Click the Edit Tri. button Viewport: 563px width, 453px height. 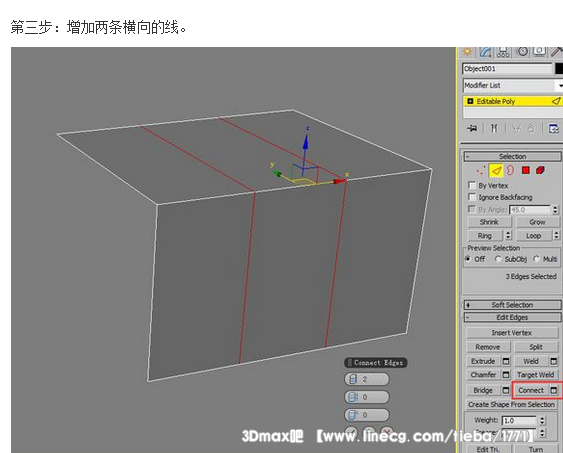click(x=488, y=449)
